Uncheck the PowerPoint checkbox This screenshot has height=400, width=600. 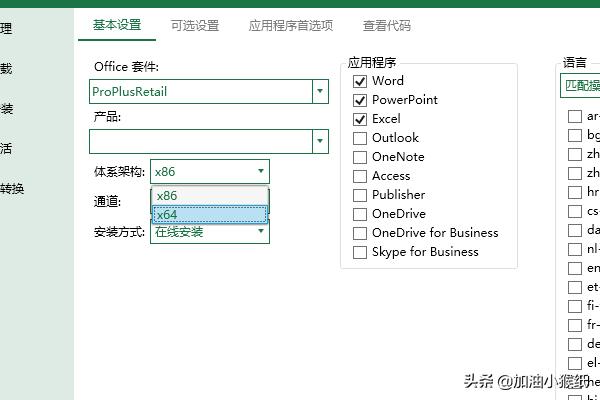pos(360,100)
